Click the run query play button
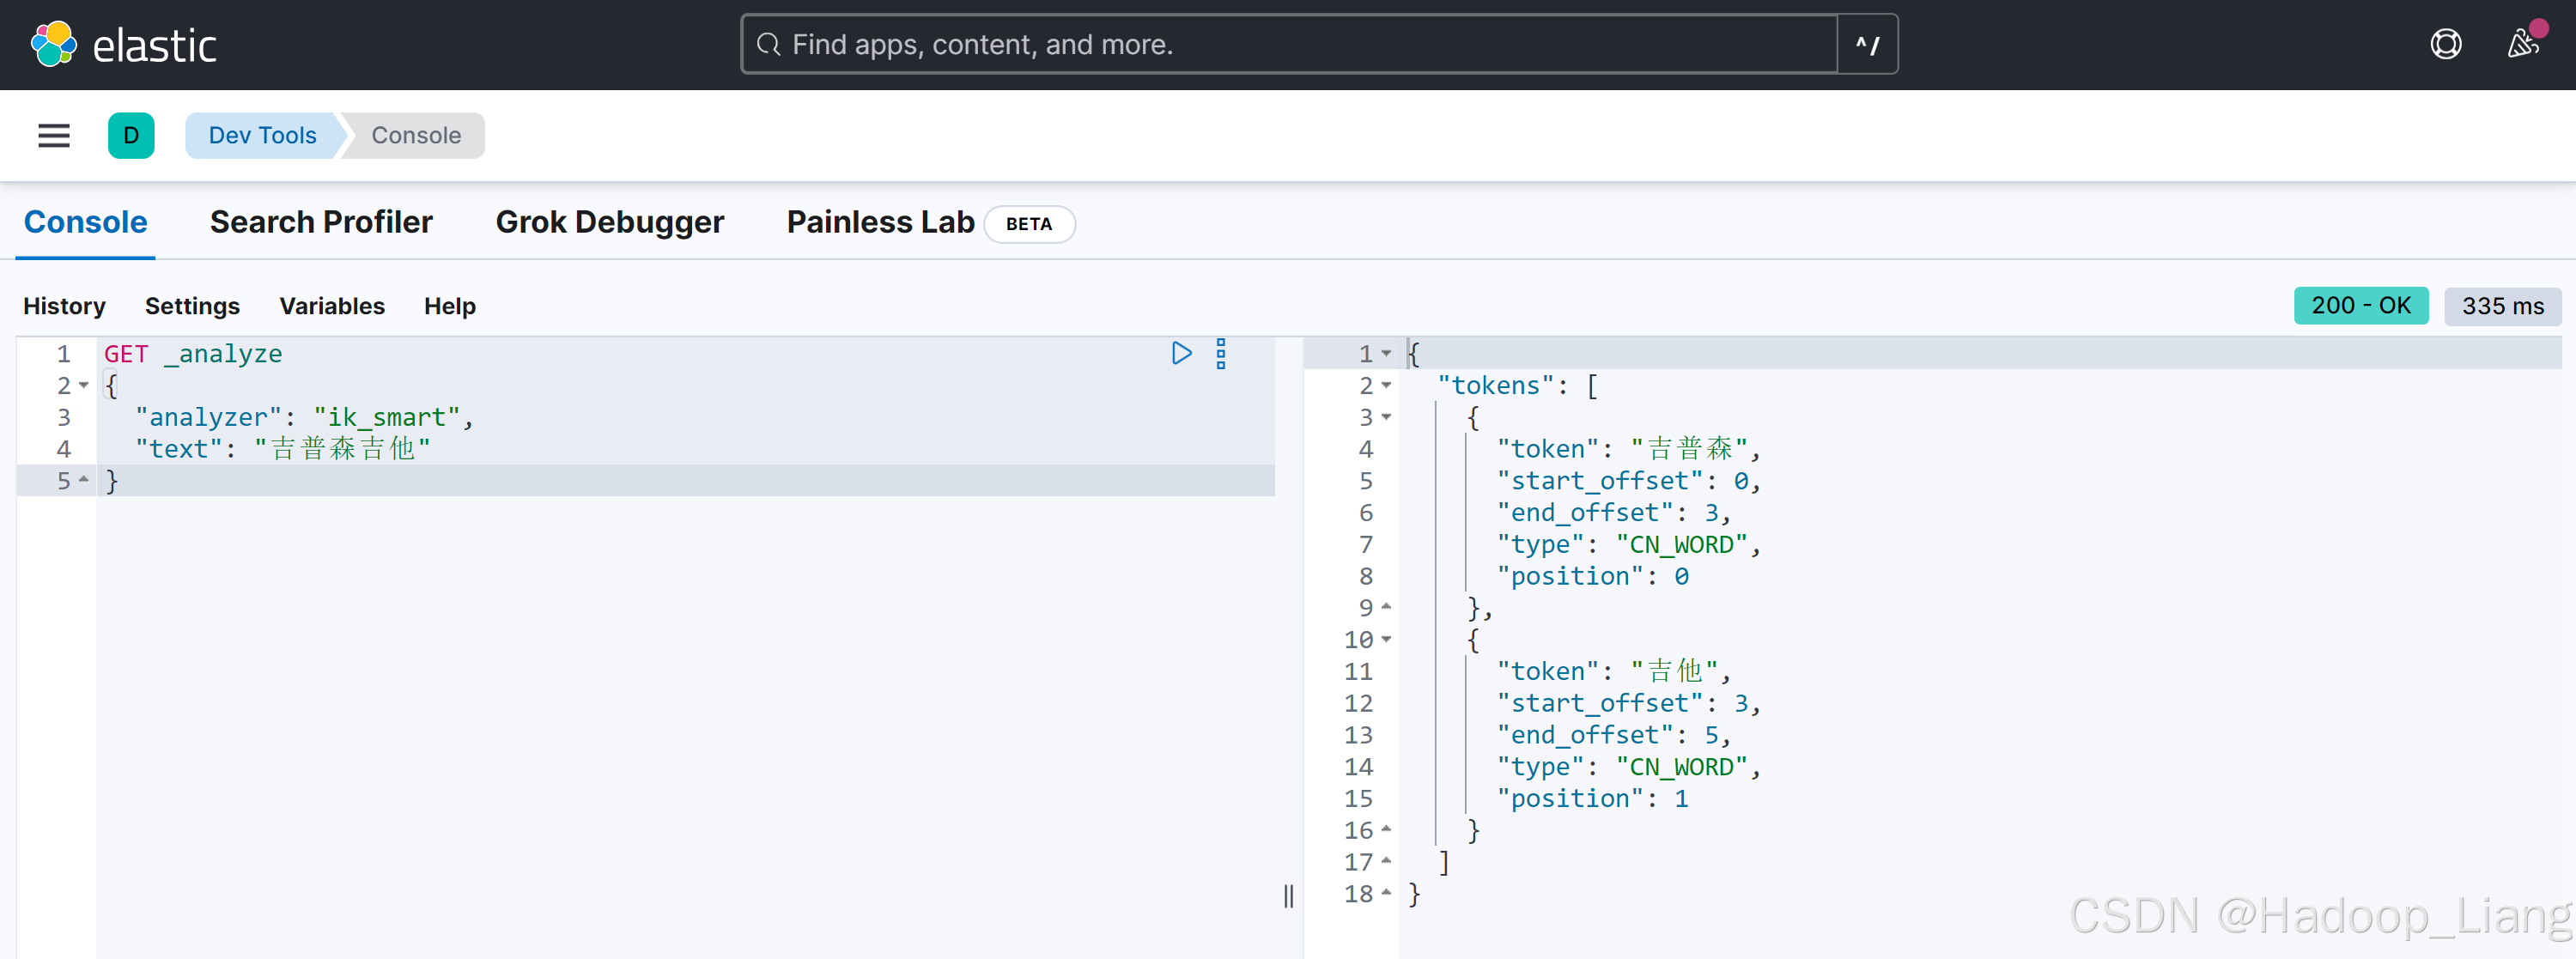 (x=1182, y=353)
